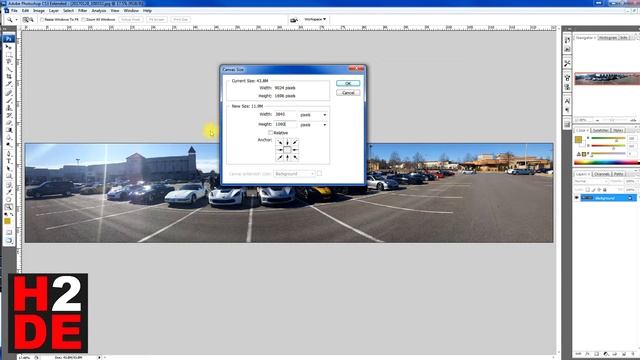
Task: Click the new Width input field
Action: pos(285,115)
